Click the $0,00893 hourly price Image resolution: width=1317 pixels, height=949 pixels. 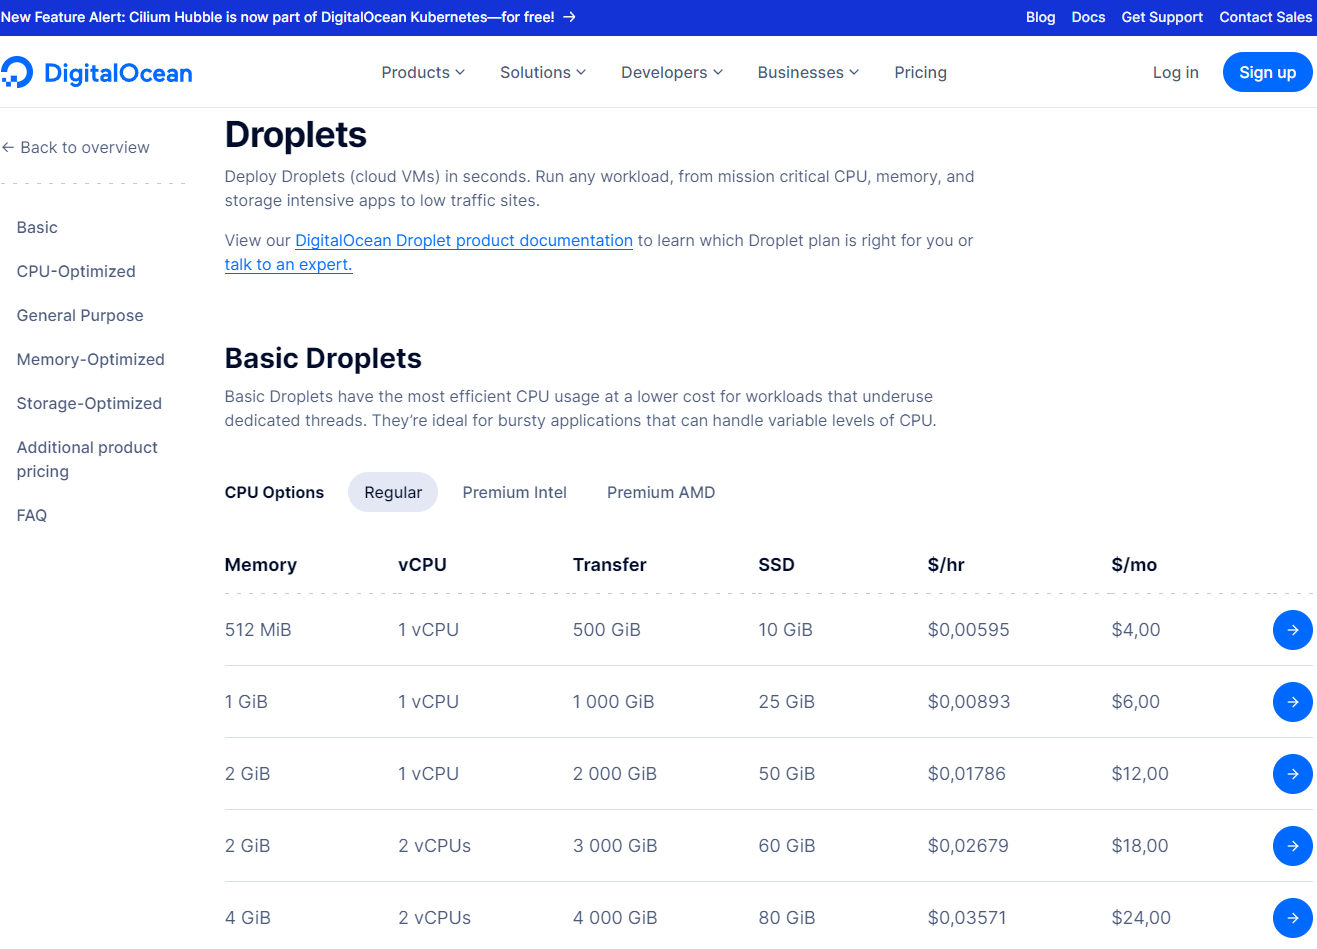[x=968, y=702]
